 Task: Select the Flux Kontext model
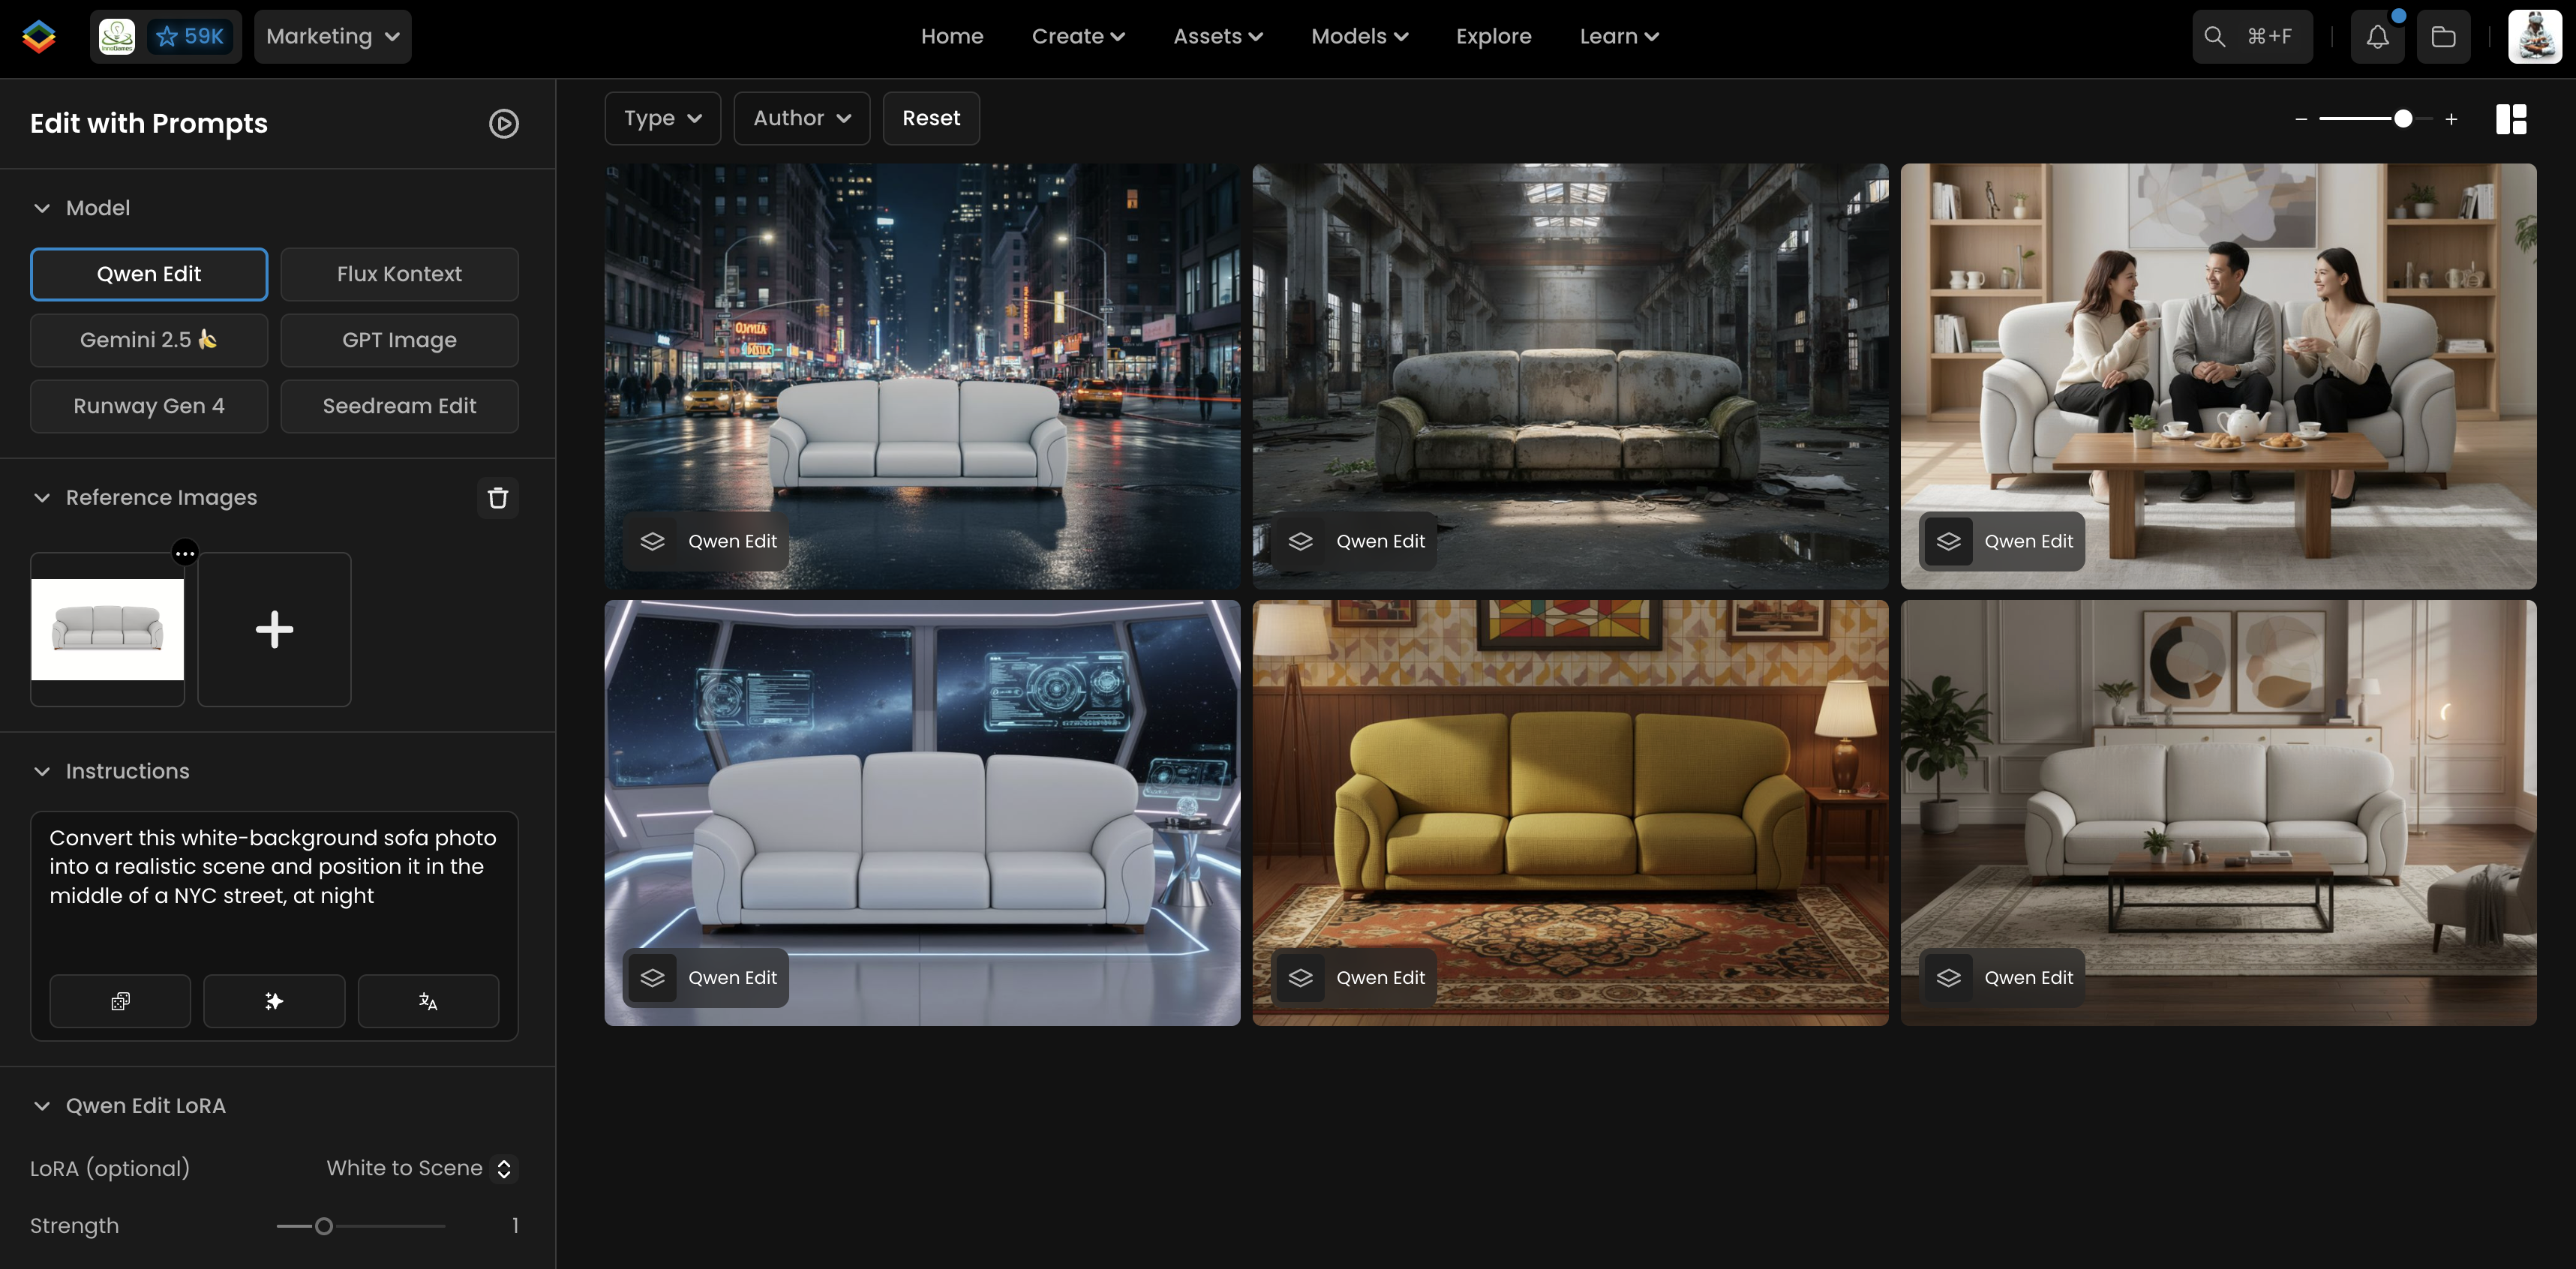[x=399, y=274]
